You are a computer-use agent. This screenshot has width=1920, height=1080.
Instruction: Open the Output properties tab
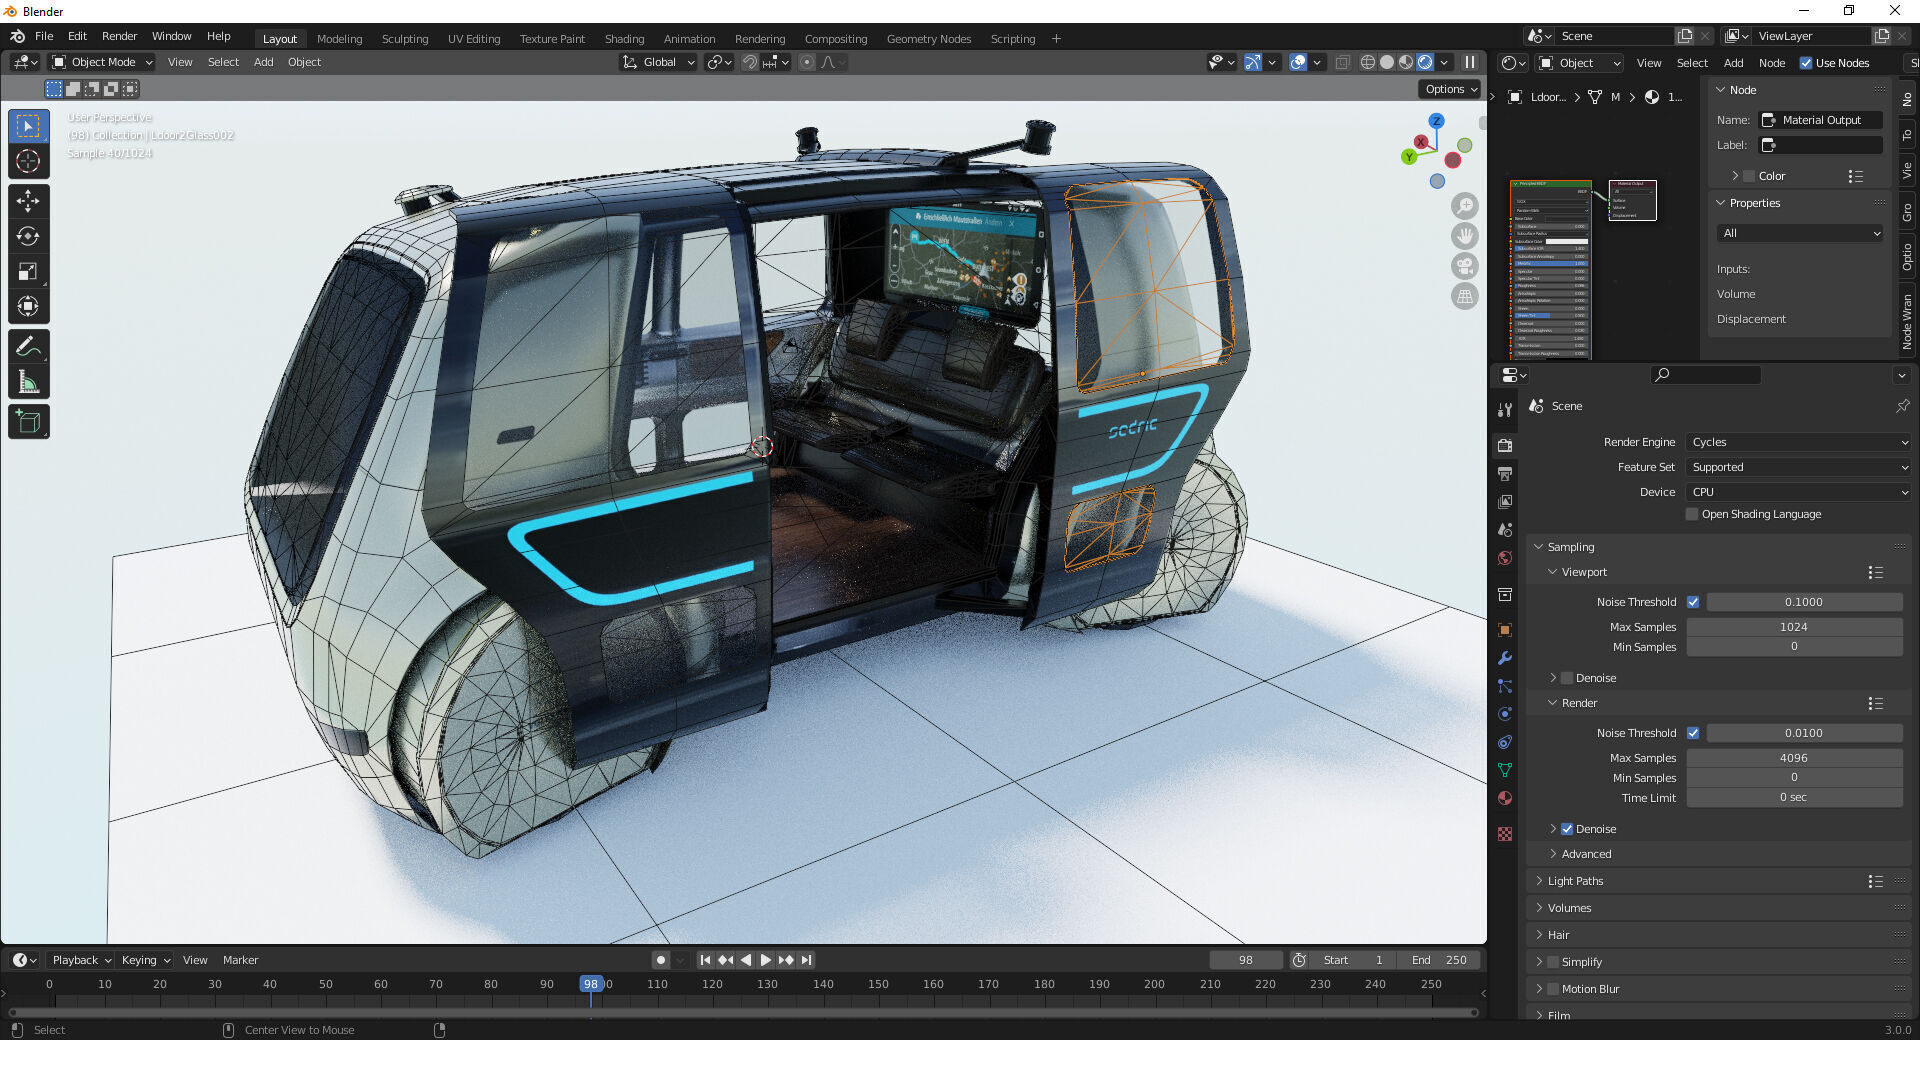coord(1505,473)
